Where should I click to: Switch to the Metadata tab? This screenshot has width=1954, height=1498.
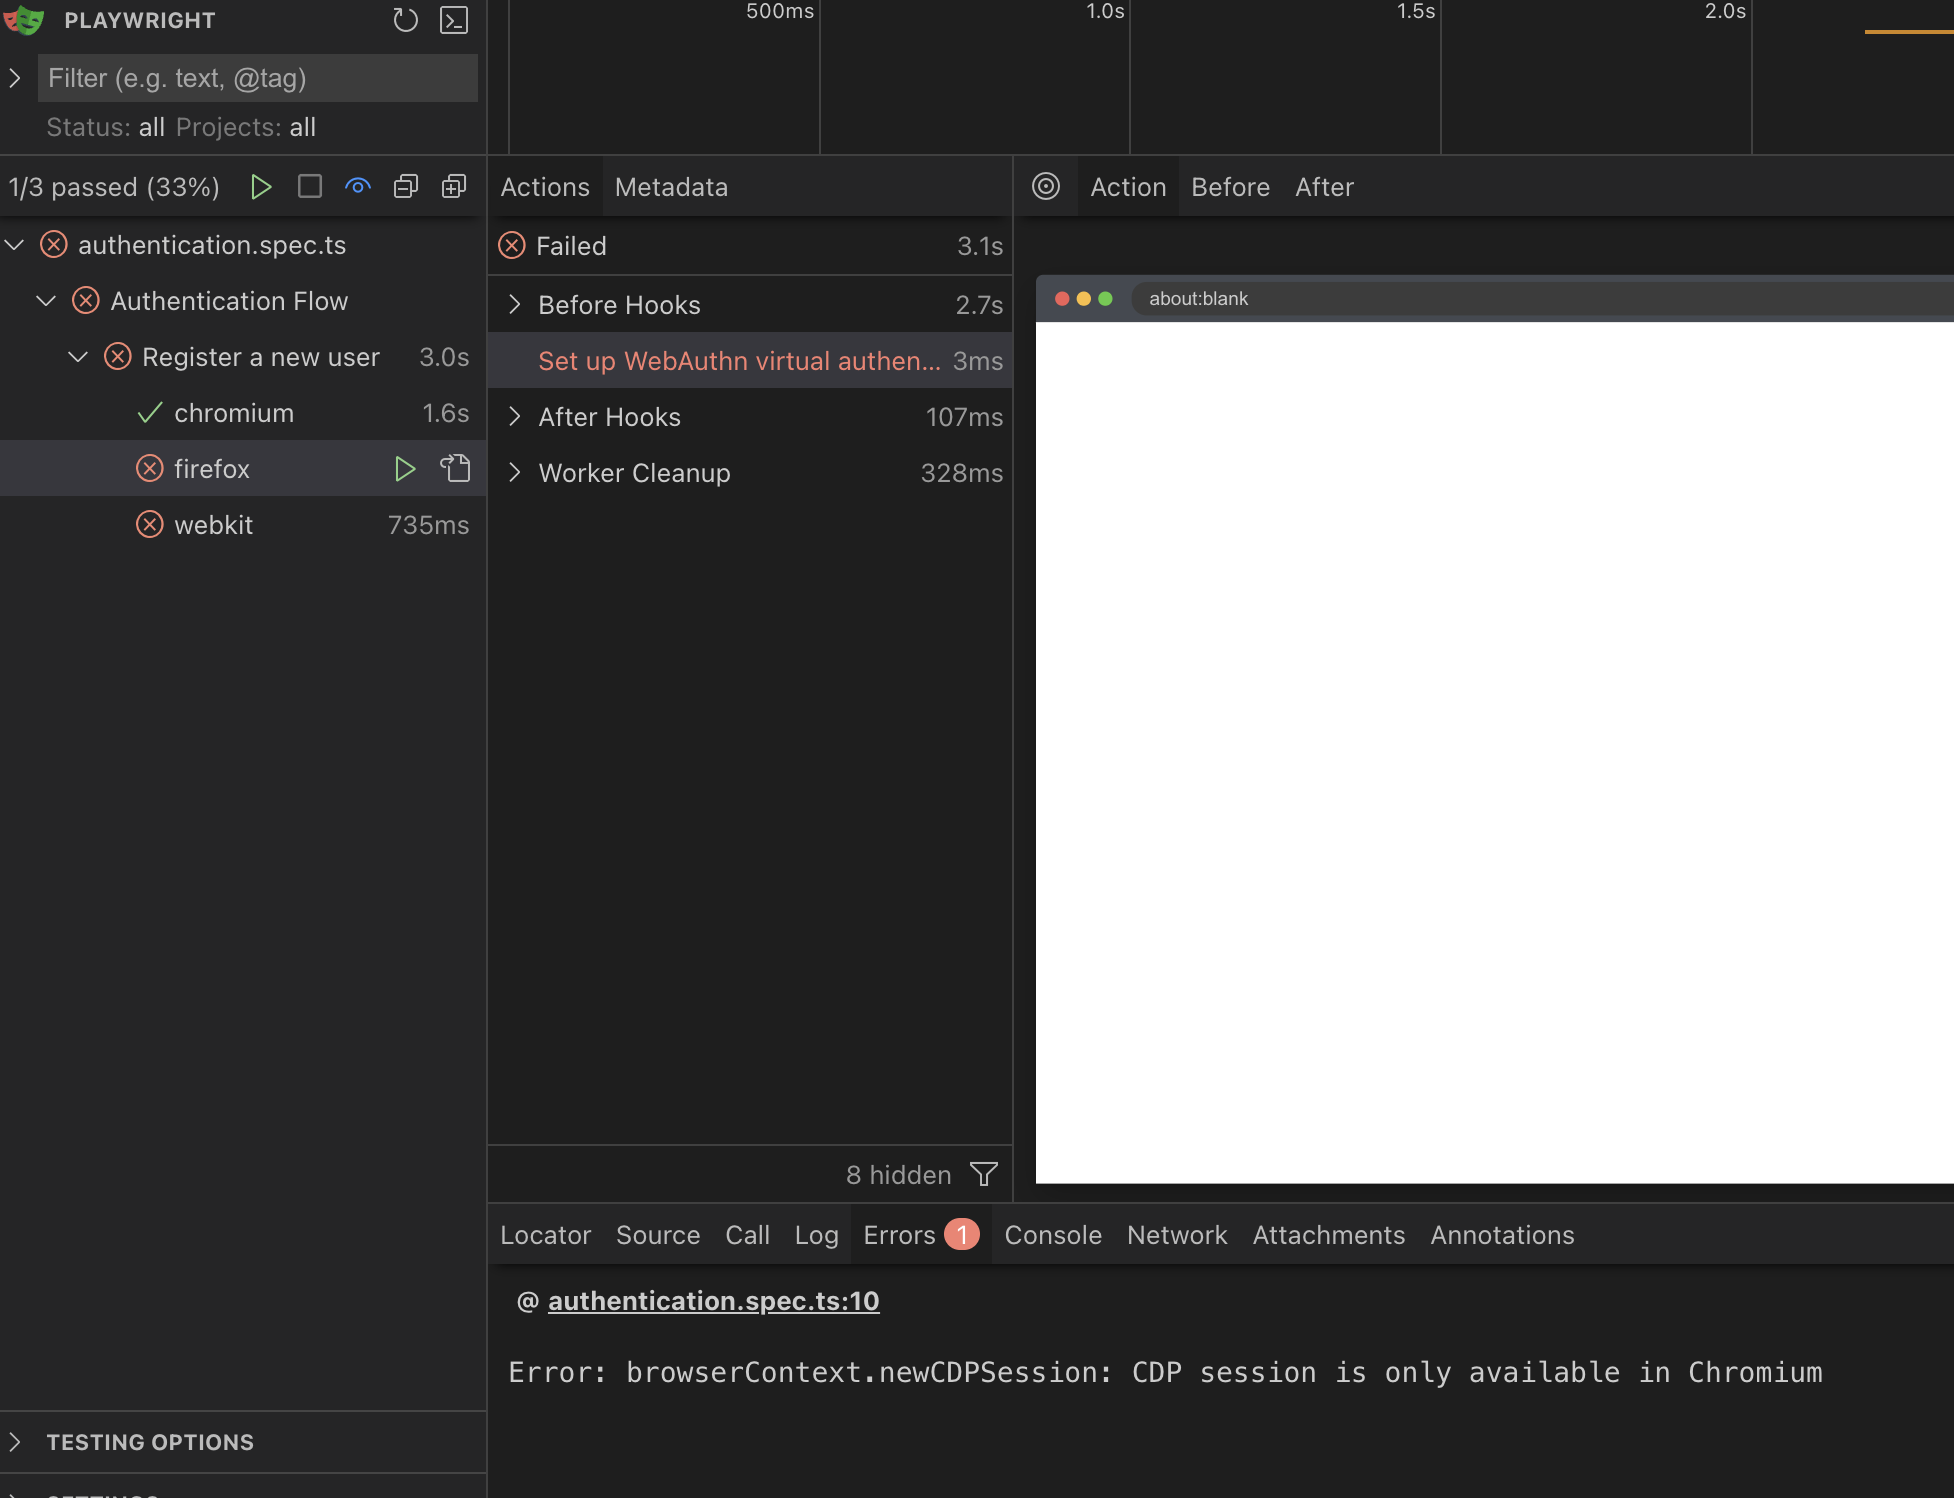click(x=671, y=187)
